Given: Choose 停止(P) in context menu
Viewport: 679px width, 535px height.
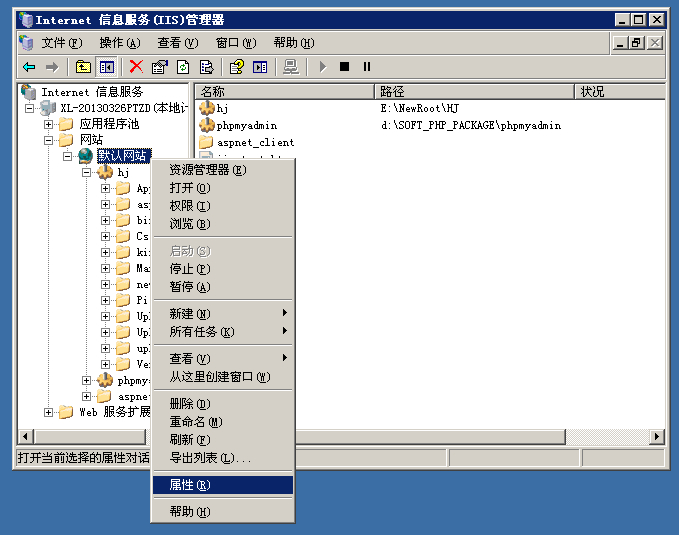Looking at the screenshot, I should (223, 269).
